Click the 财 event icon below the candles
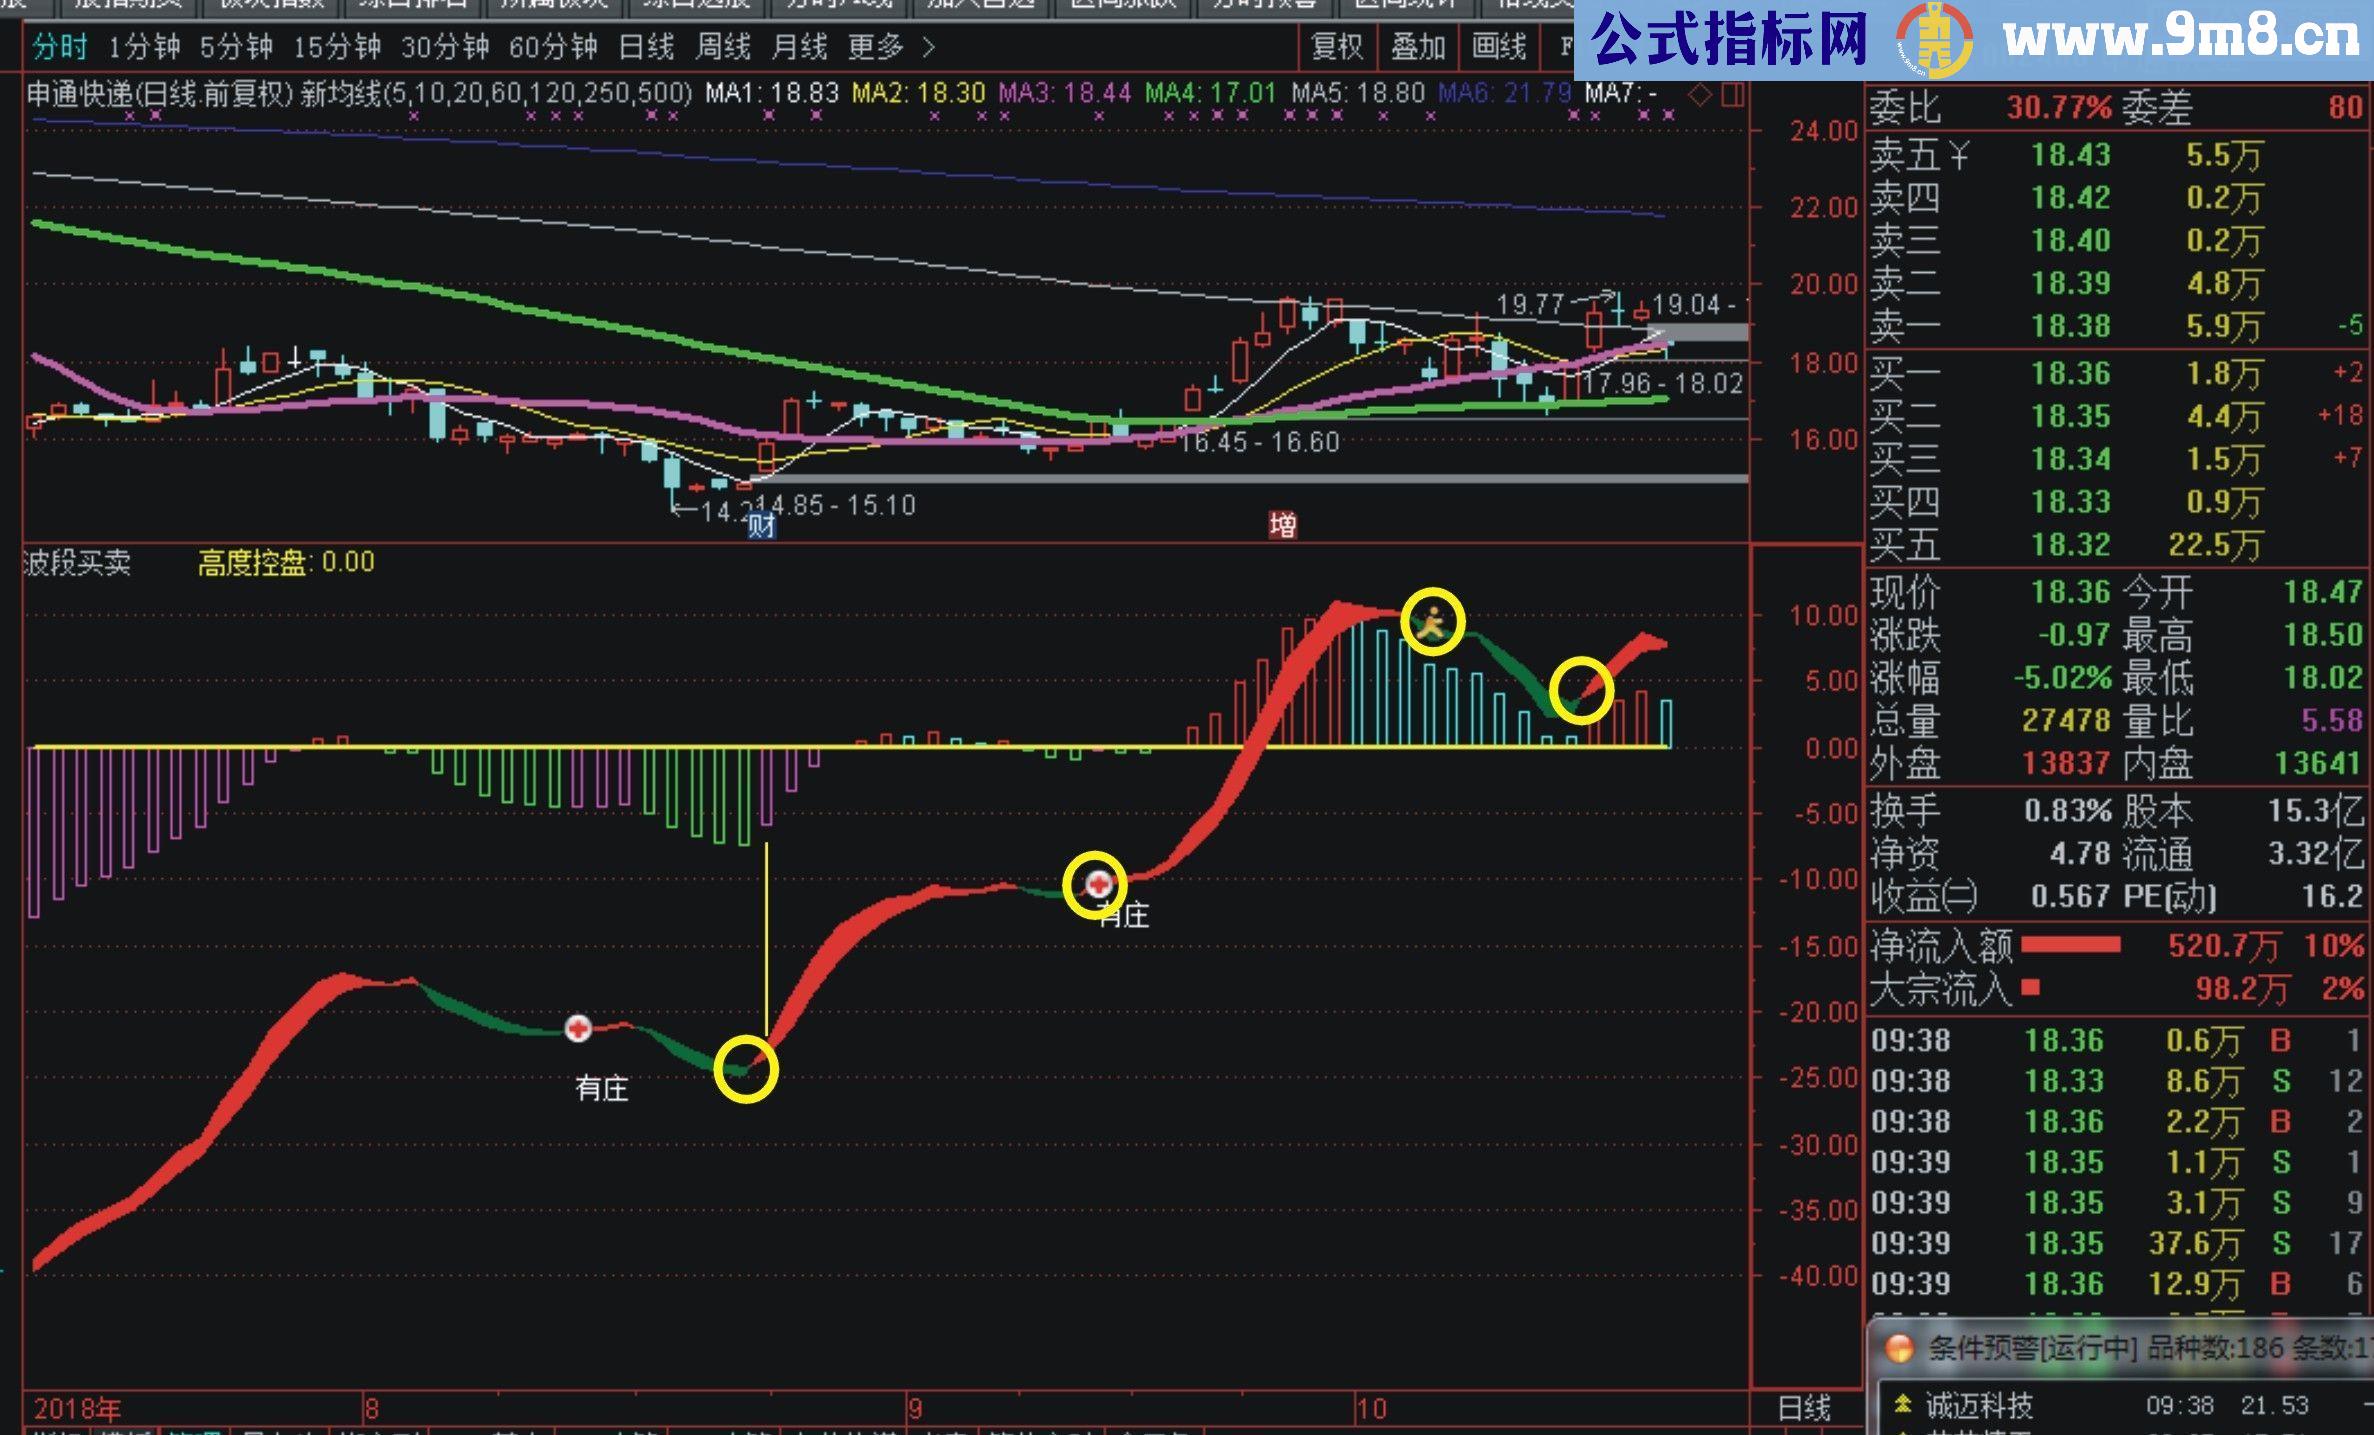 coord(760,524)
